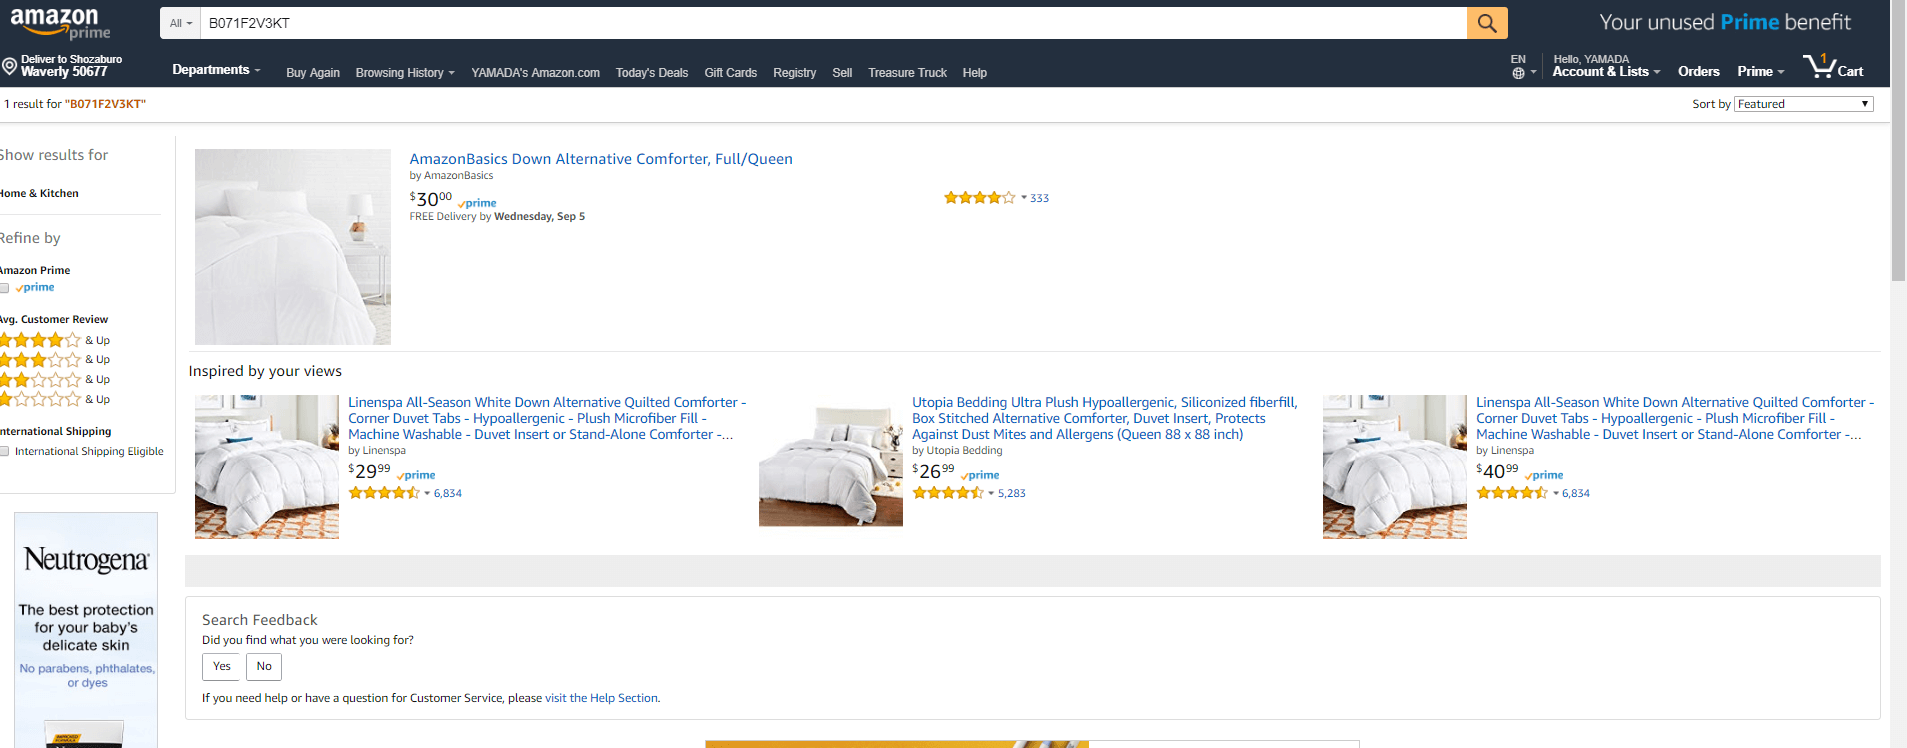1907x748 pixels.
Task: Open Gift Cards page
Action: pyautogui.click(x=730, y=73)
